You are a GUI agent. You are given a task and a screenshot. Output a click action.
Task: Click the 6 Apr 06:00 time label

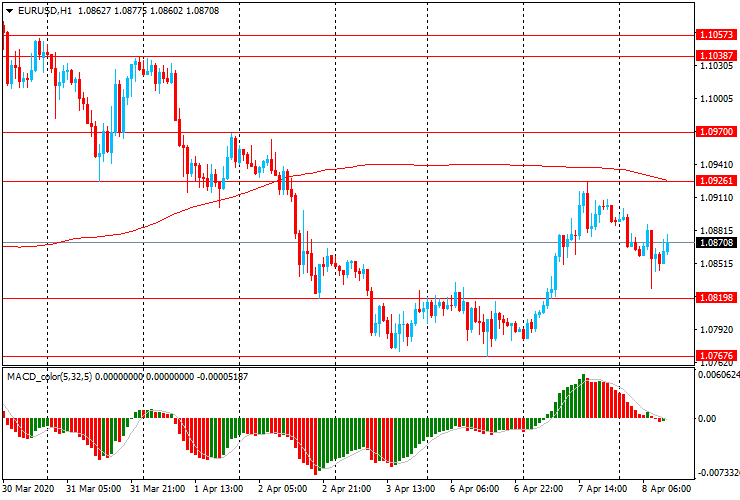[x=474, y=489]
